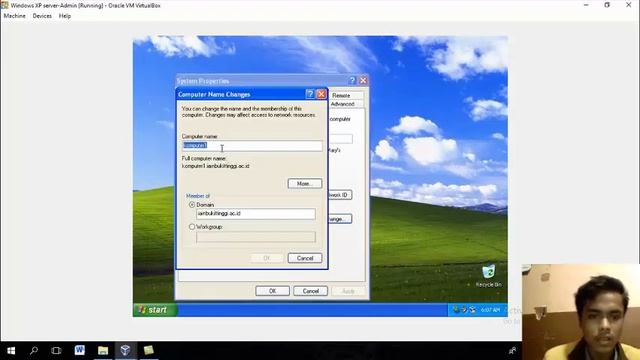Screen dimensions: 640x360
Task: Close the Computer Name Changes dialog
Action: click(x=321, y=94)
